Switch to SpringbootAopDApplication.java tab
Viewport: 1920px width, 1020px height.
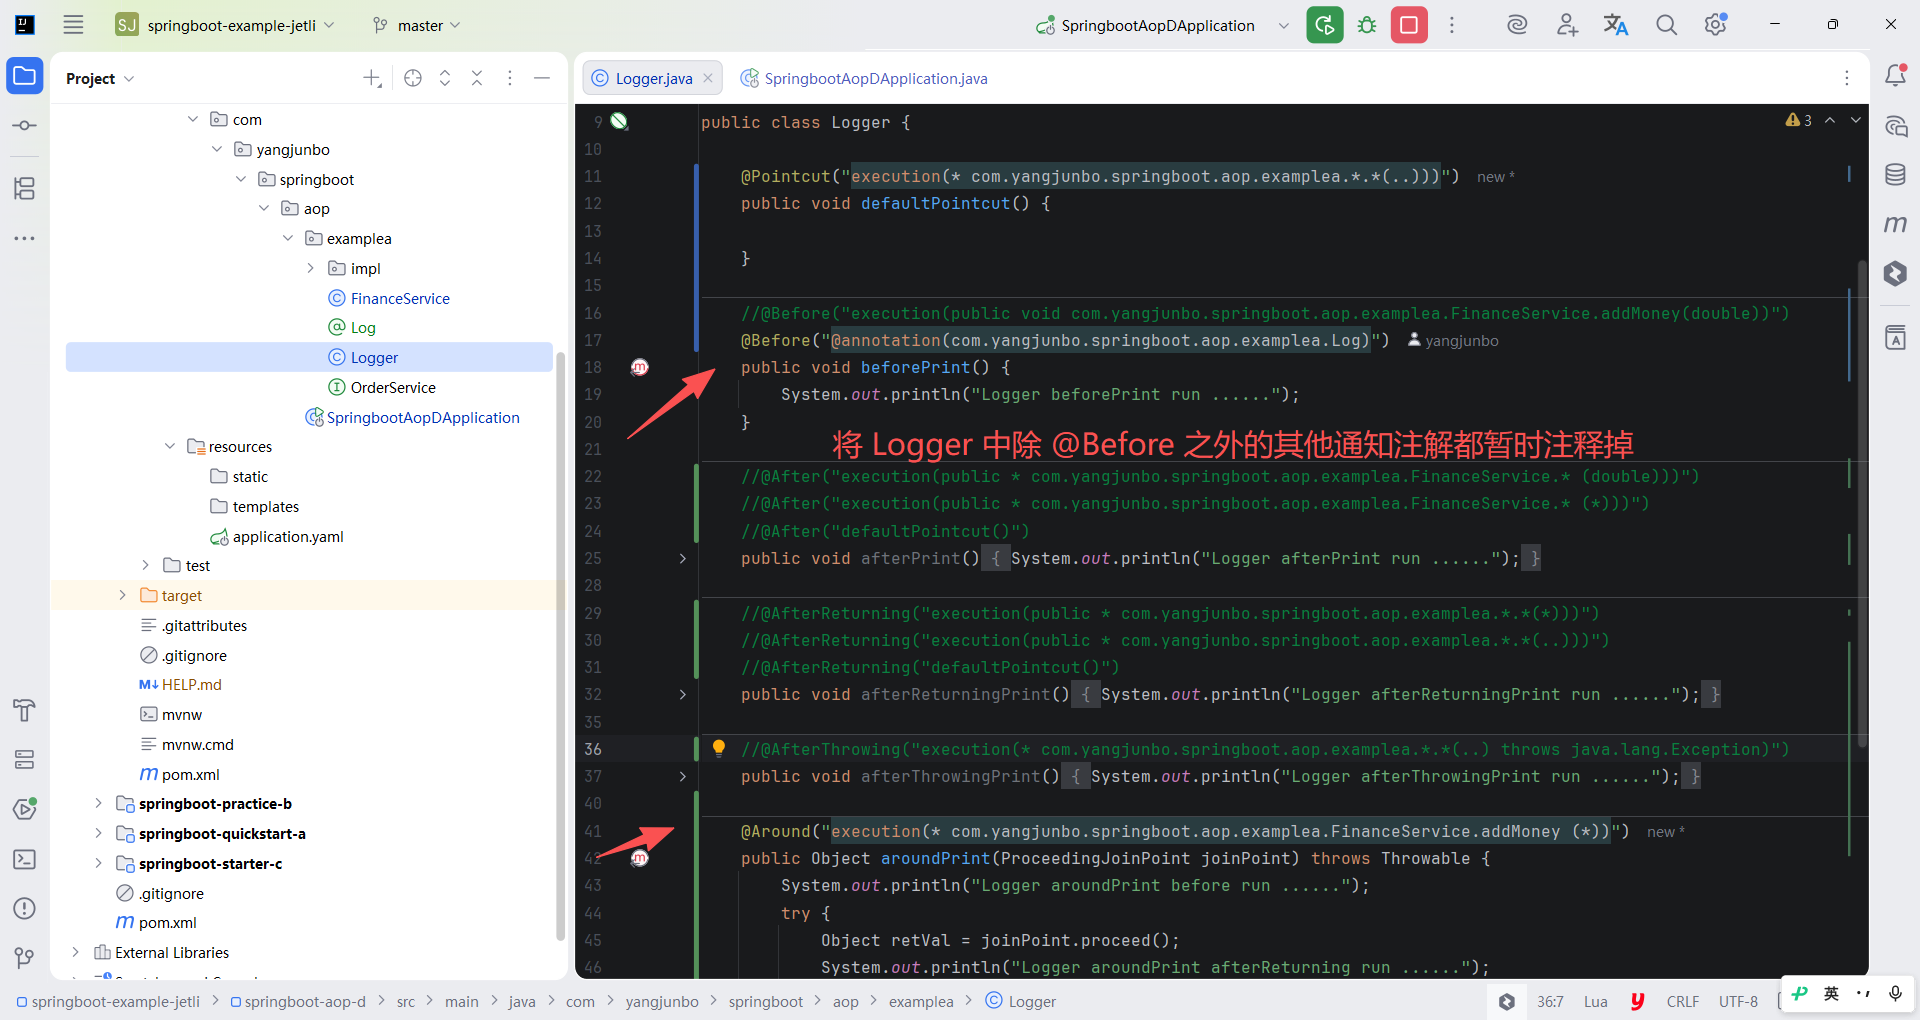[x=864, y=78]
